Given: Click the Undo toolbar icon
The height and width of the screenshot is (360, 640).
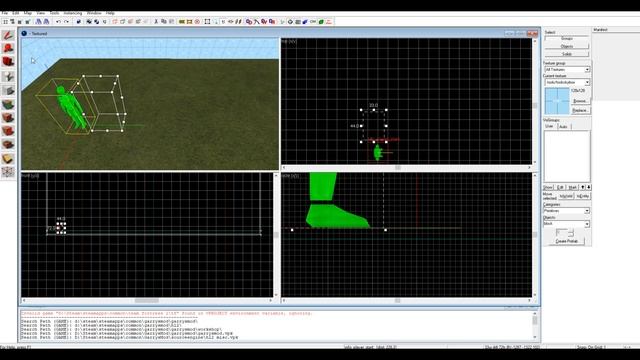Looking at the screenshot, I should point(58,22).
